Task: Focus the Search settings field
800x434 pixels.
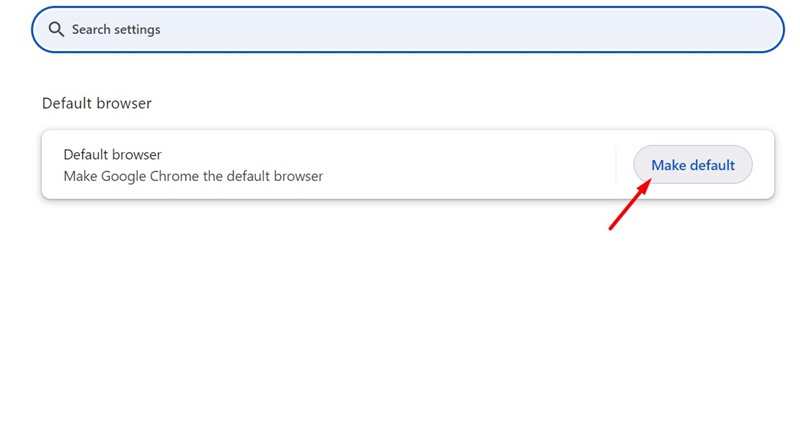Action: coord(408,30)
